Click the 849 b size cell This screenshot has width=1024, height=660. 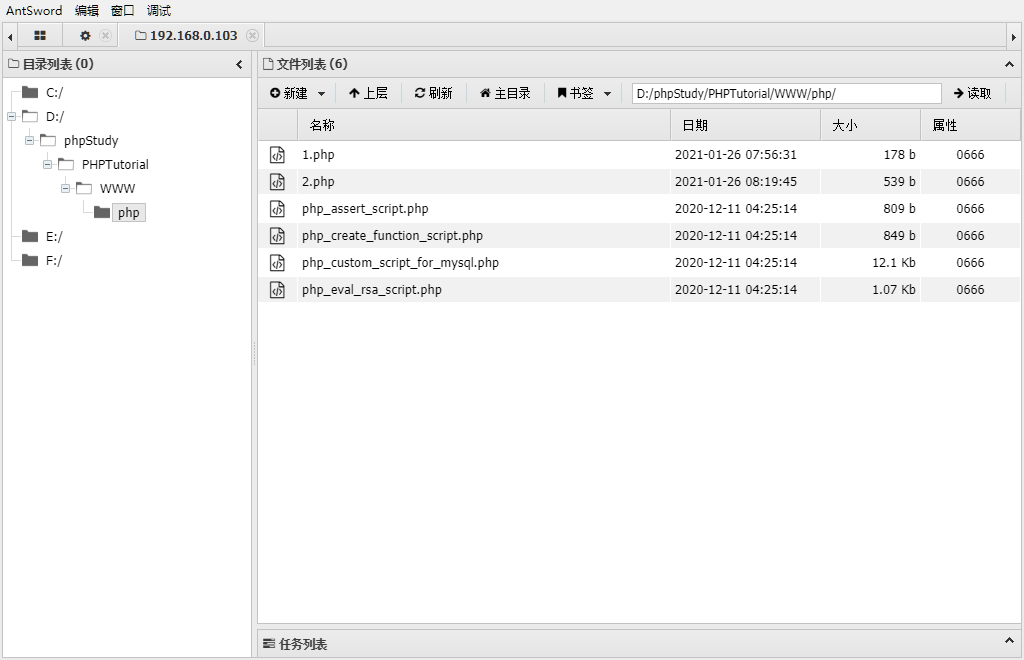tap(899, 236)
